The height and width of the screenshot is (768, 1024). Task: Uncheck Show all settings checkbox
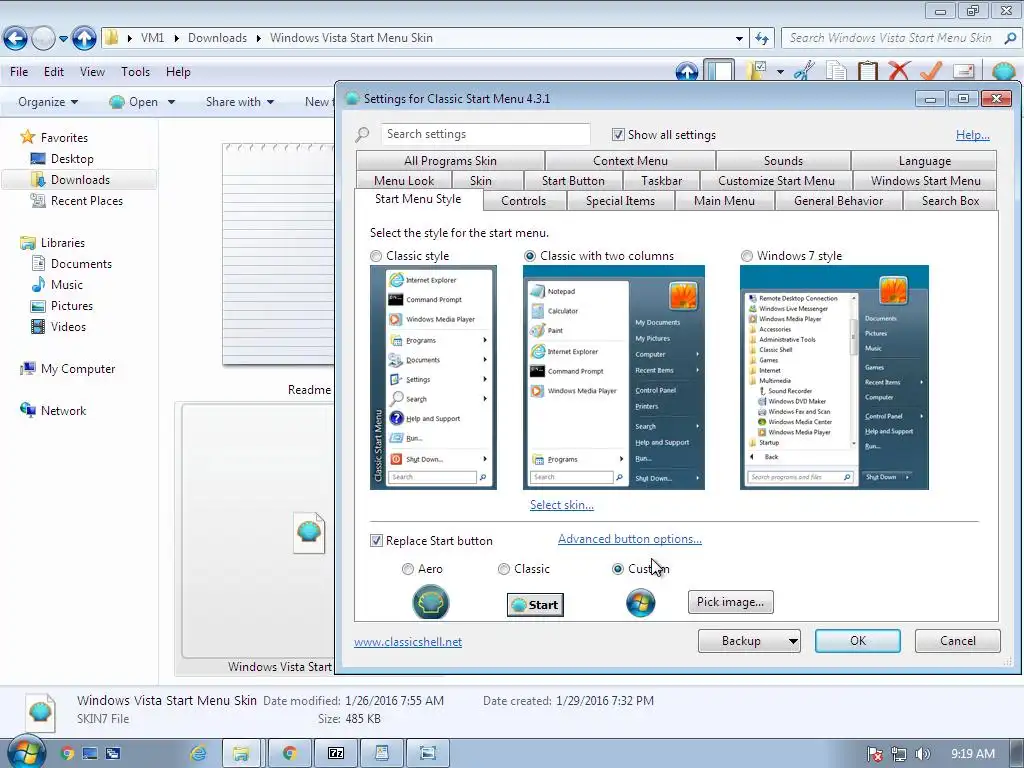(x=618, y=135)
